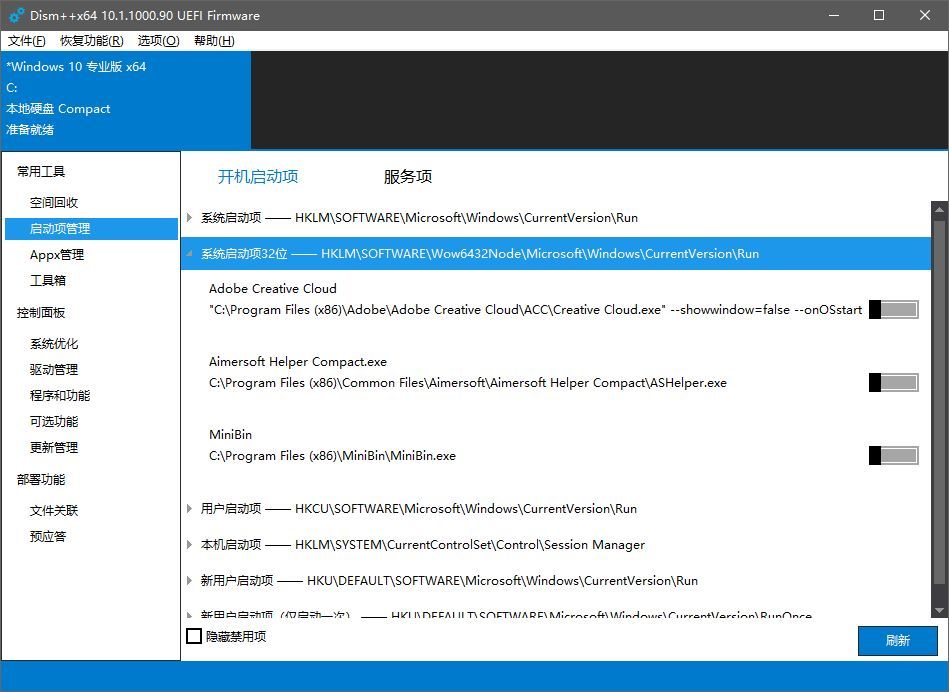Viewport: 949px width, 692px height.
Task: Click the Dism++ gear icon in title bar
Action: tap(16, 15)
